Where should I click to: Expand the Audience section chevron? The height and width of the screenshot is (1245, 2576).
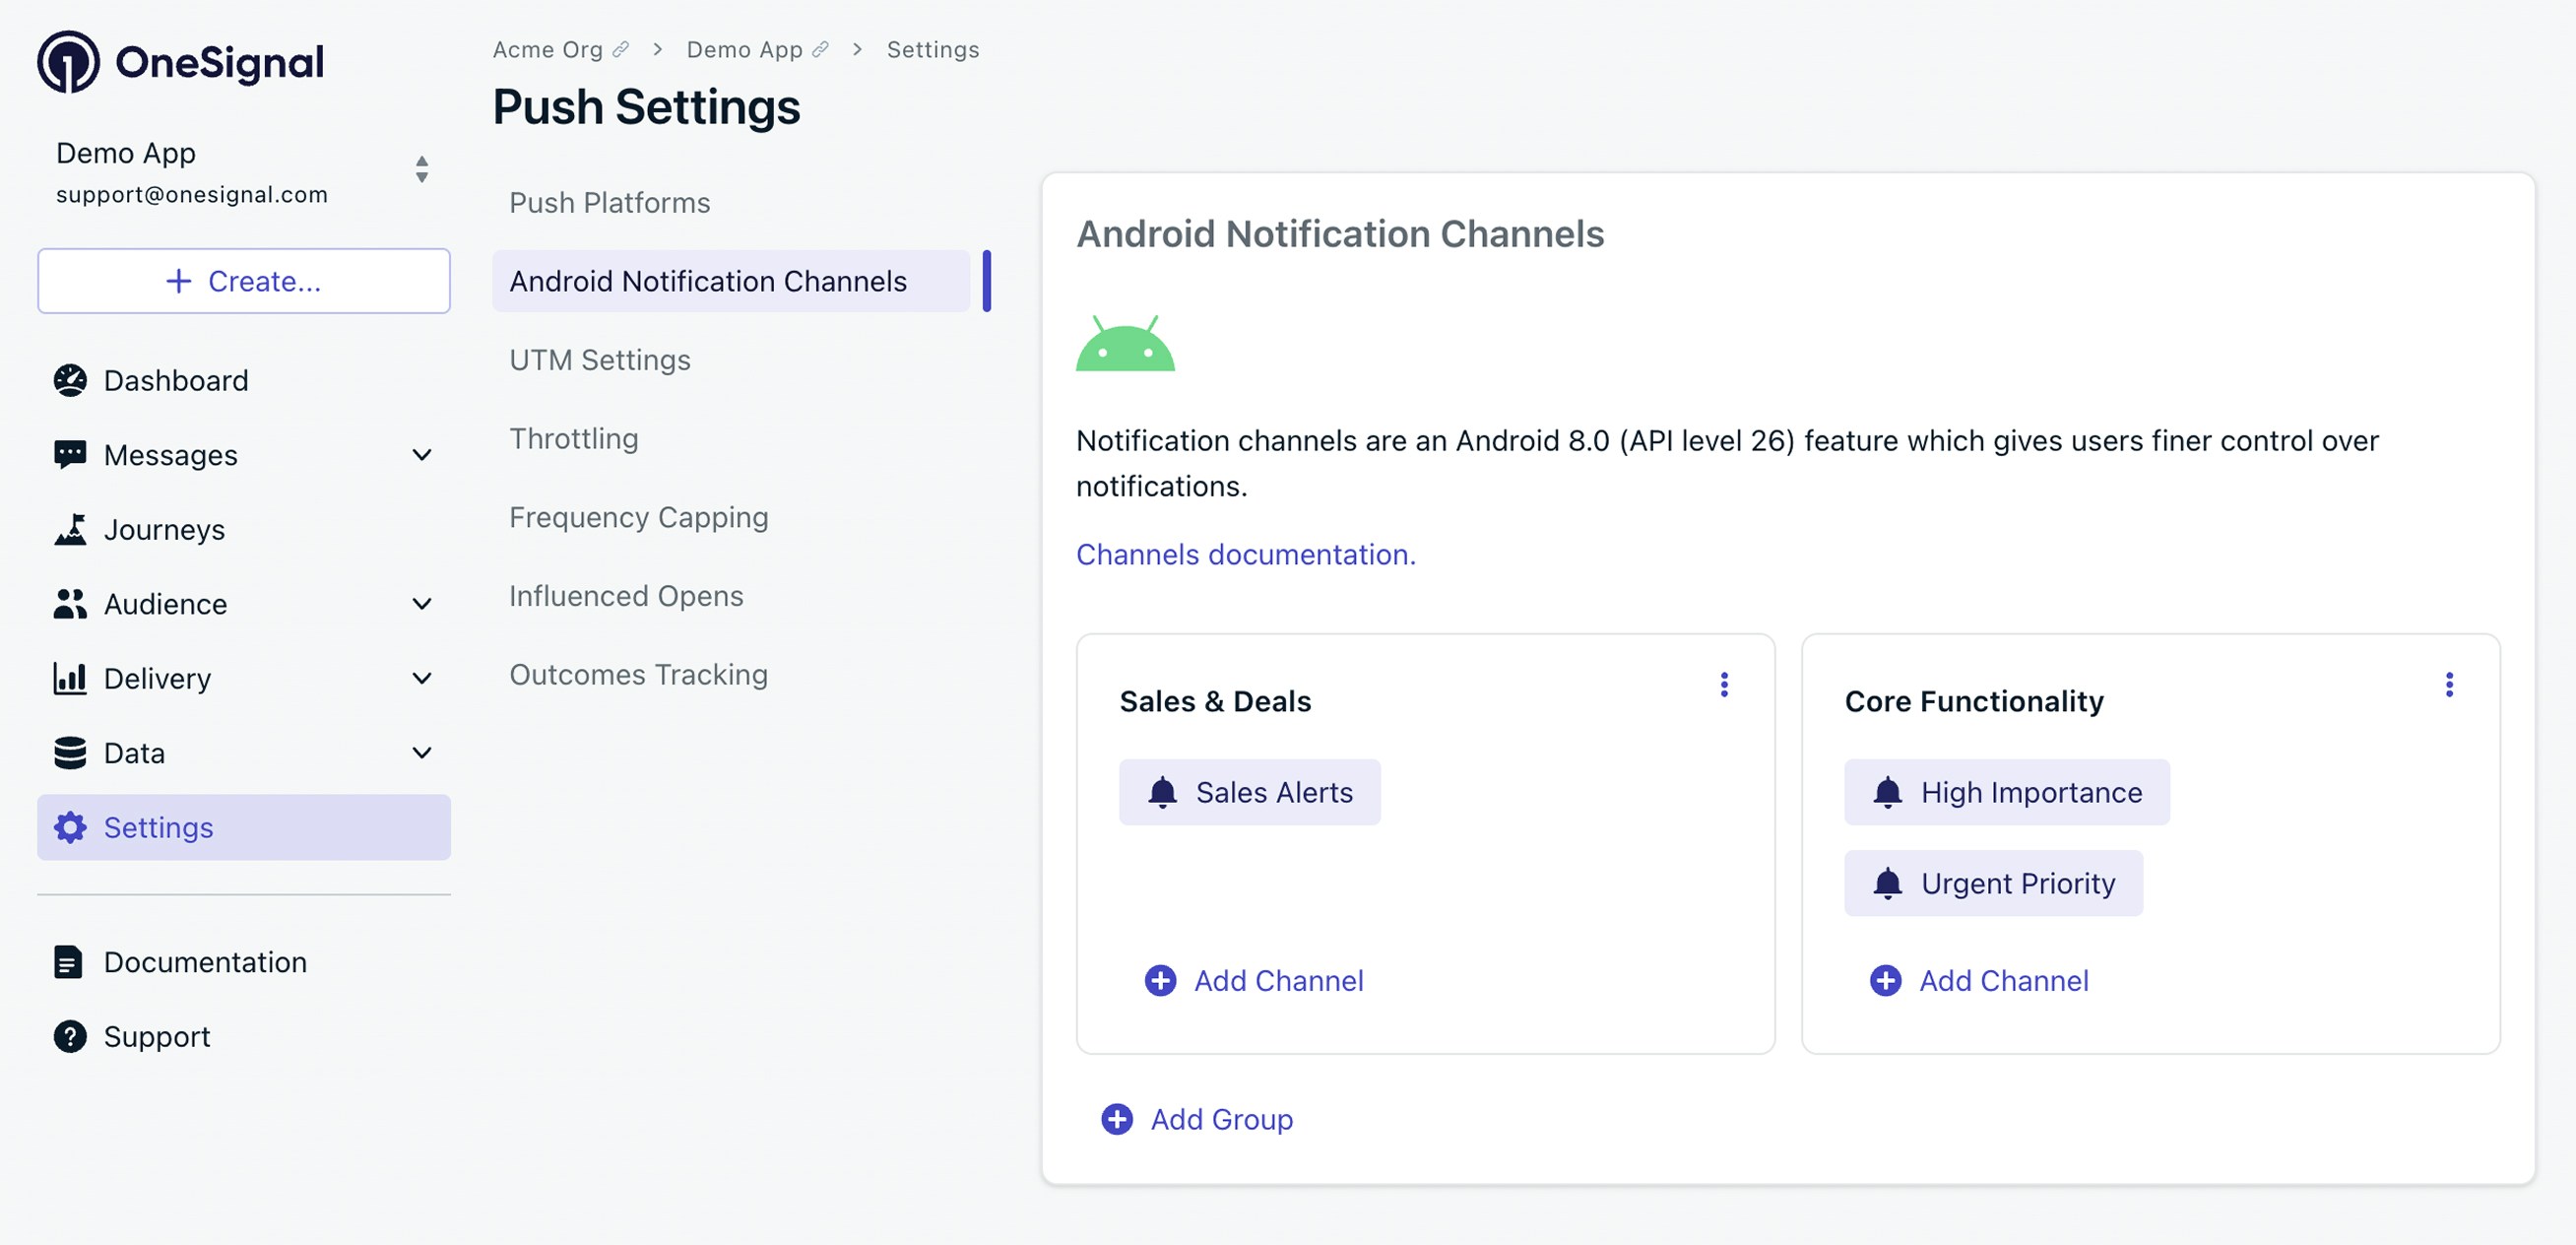click(x=422, y=604)
